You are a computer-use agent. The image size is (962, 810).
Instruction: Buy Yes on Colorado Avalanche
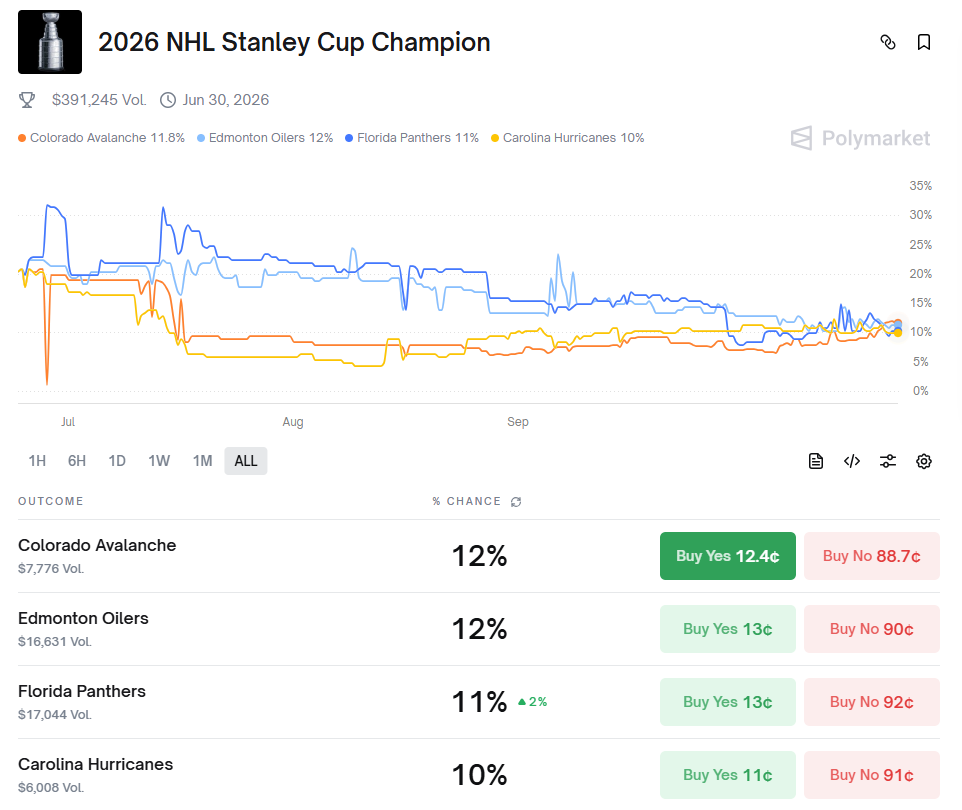pos(728,556)
